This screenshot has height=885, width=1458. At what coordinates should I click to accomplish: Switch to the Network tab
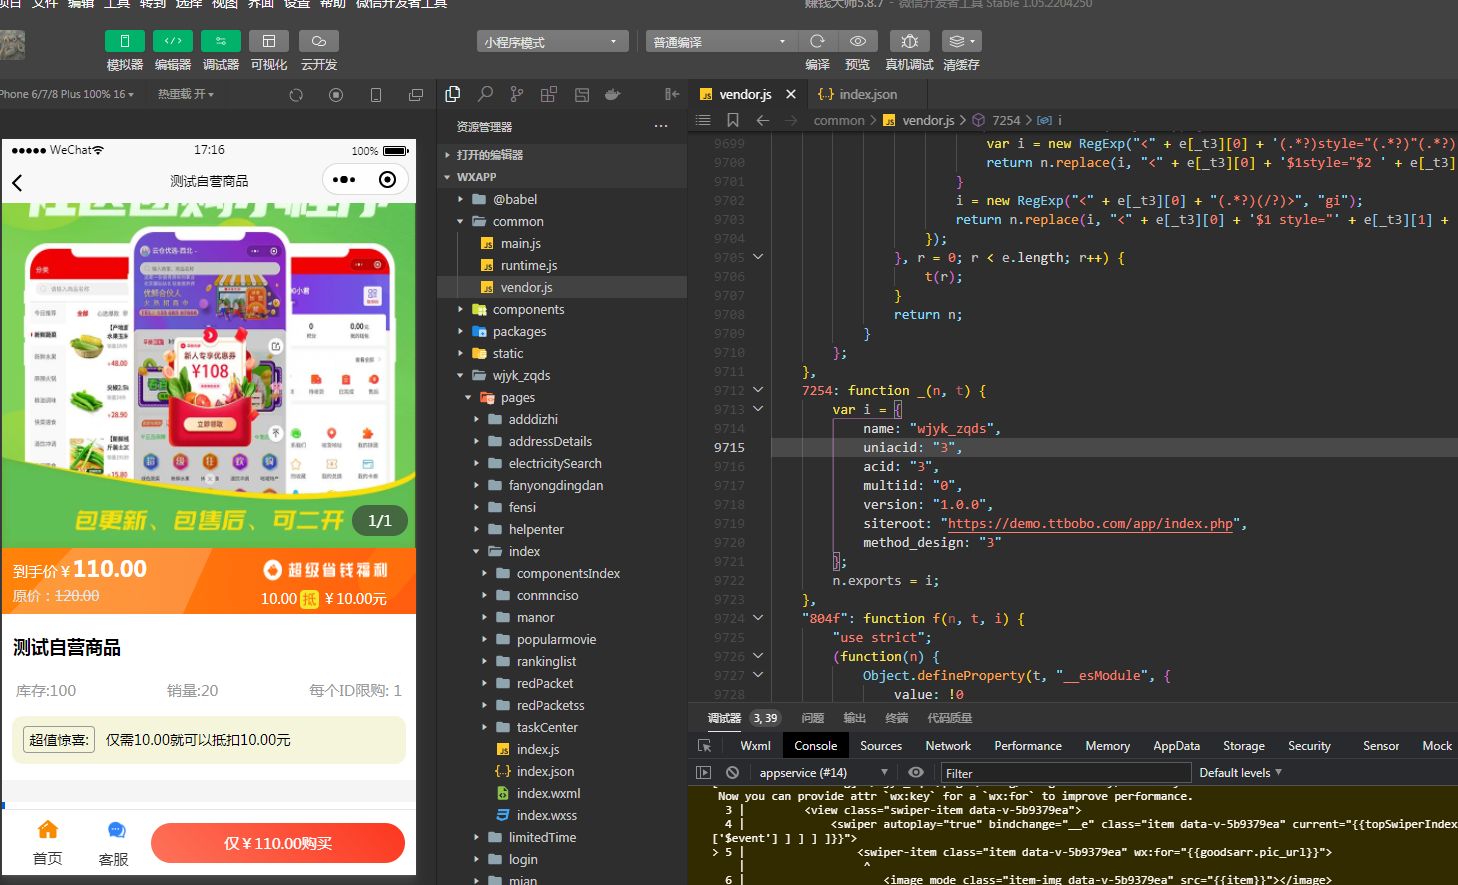coord(948,745)
